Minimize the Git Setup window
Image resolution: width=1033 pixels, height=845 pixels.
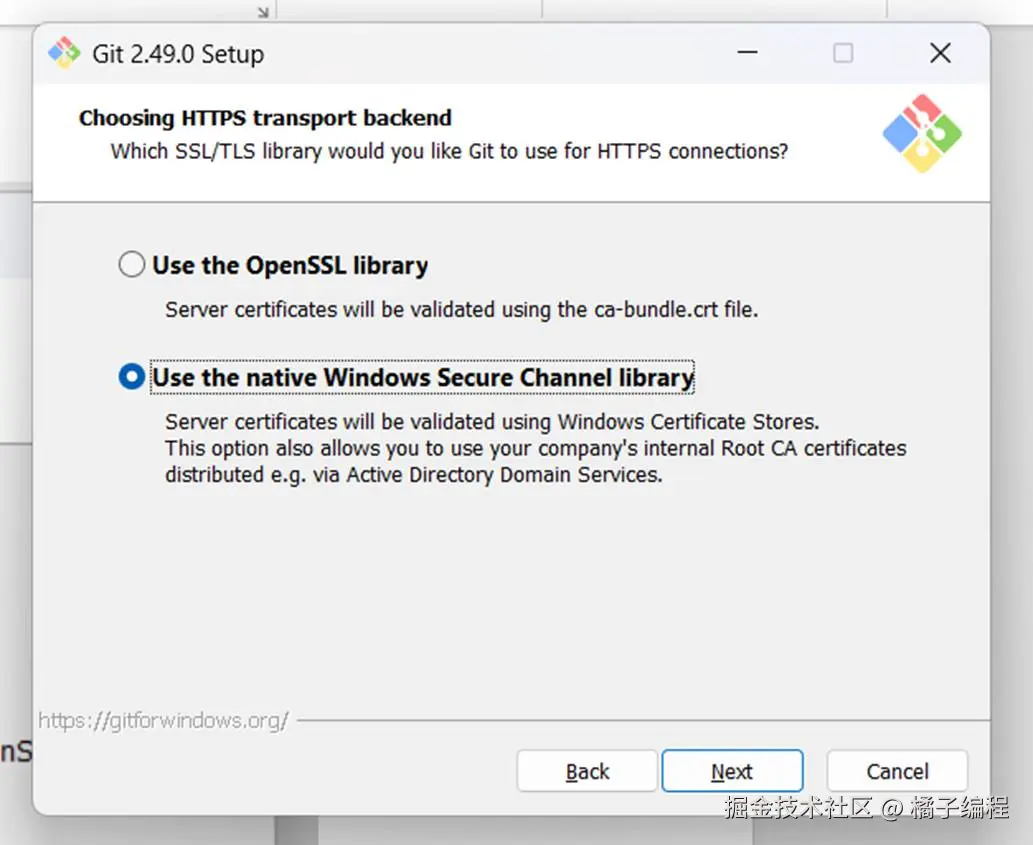[x=746, y=53]
